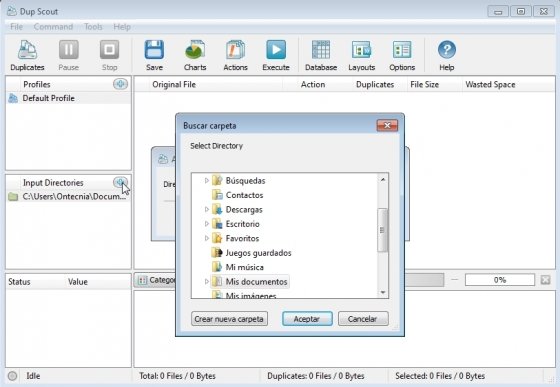This screenshot has width=560, height=387.
Task: Click the Mi música folder icon
Action: [x=217, y=267]
